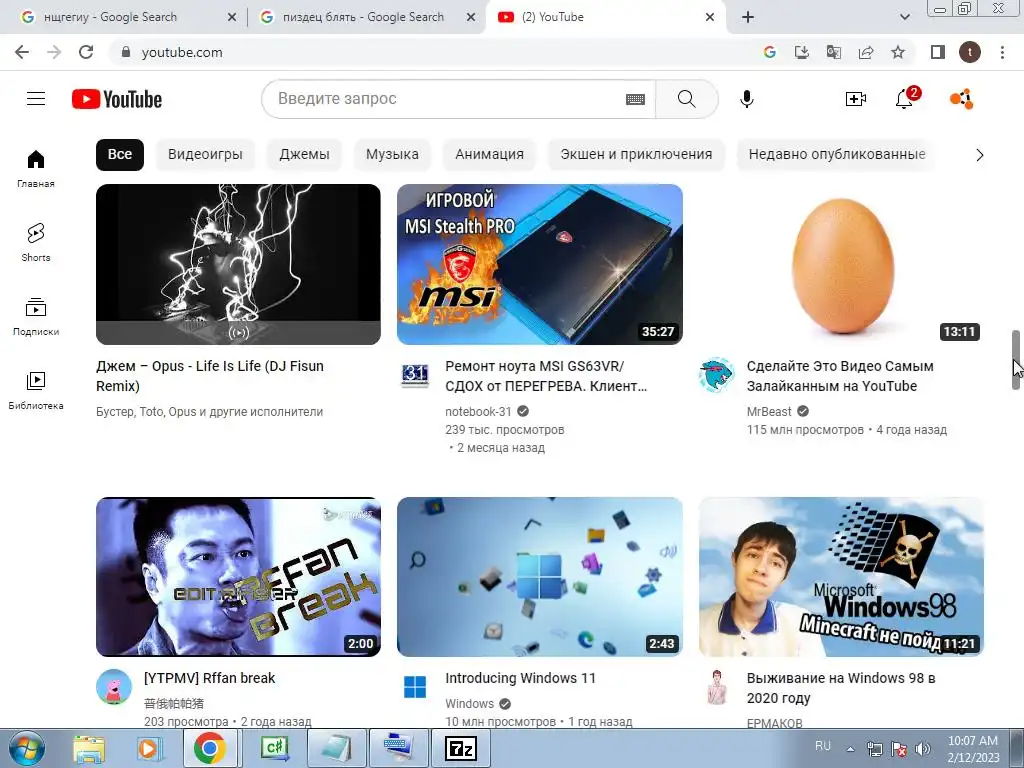Open new browser tab

[x=748, y=17]
